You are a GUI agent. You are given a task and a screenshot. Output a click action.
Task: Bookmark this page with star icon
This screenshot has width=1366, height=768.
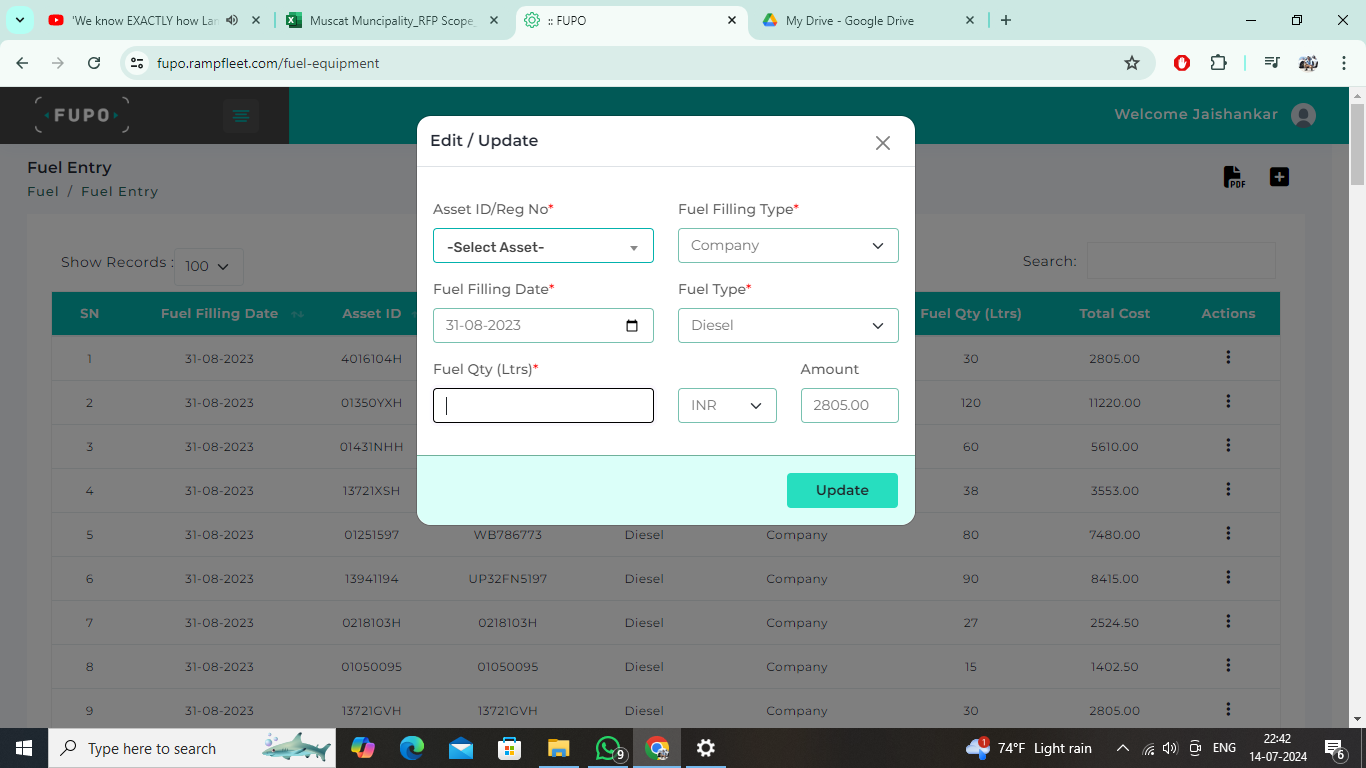point(1131,63)
